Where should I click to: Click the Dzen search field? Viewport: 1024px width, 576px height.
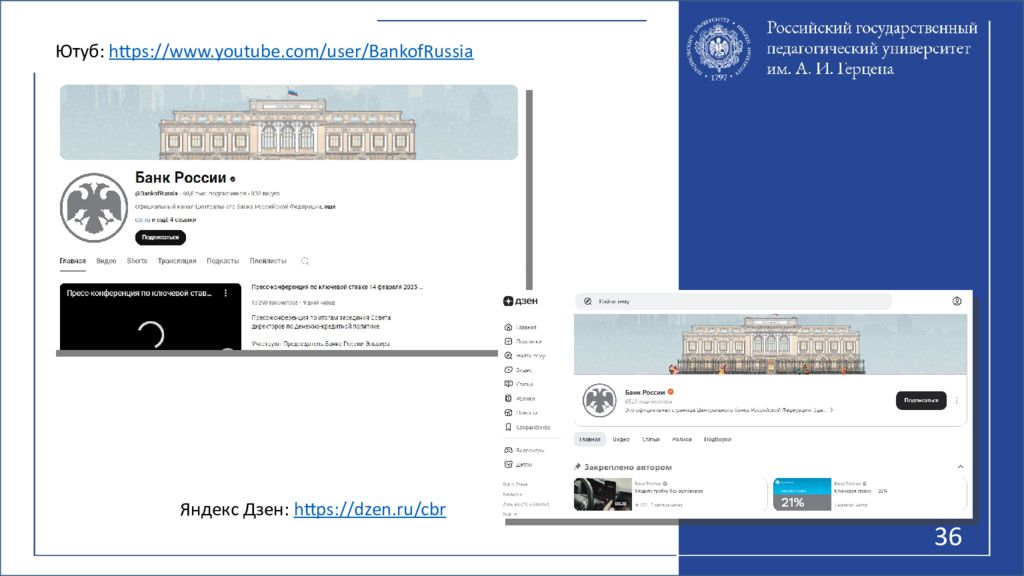pos(733,301)
